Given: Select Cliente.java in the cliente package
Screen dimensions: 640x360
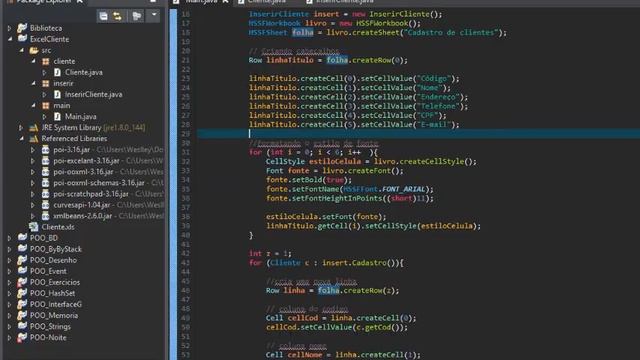Looking at the screenshot, I should (84, 72).
